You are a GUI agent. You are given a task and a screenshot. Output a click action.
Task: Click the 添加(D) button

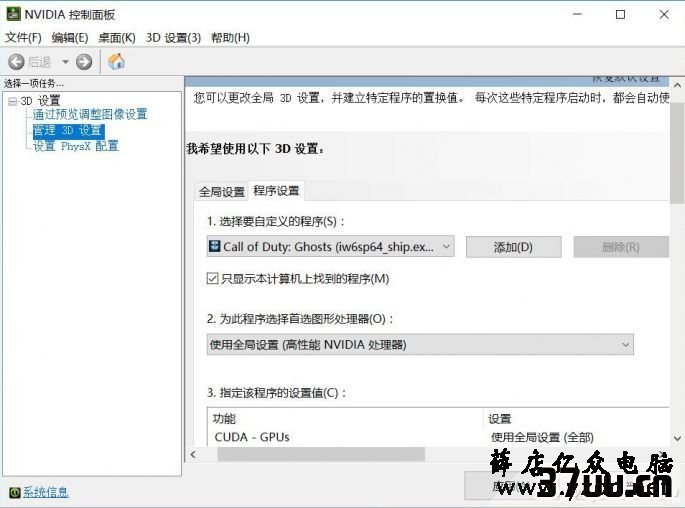[x=513, y=247]
